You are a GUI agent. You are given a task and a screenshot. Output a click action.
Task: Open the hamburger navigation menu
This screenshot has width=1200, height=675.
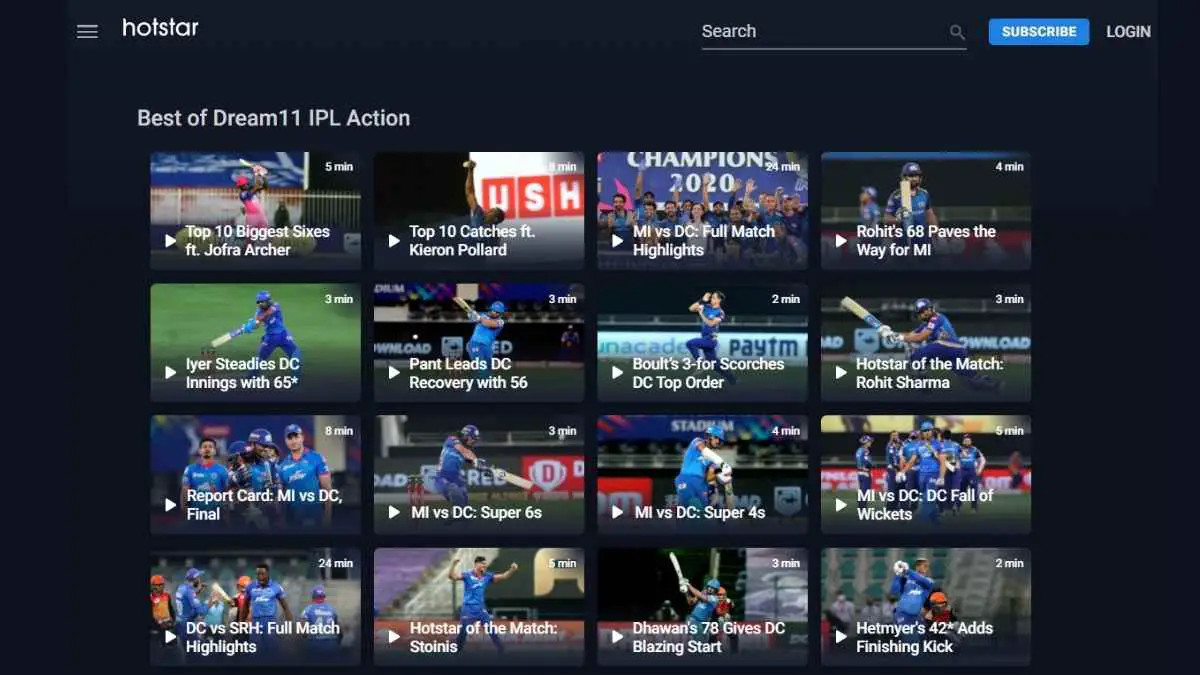87,31
